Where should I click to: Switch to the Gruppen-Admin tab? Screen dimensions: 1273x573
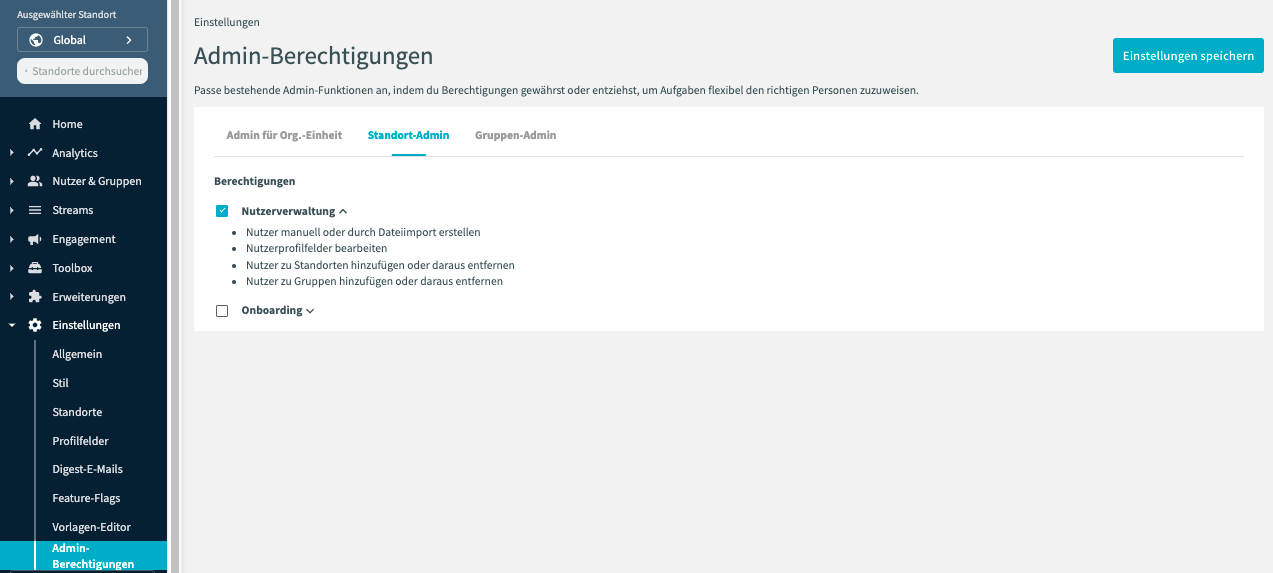(x=515, y=135)
